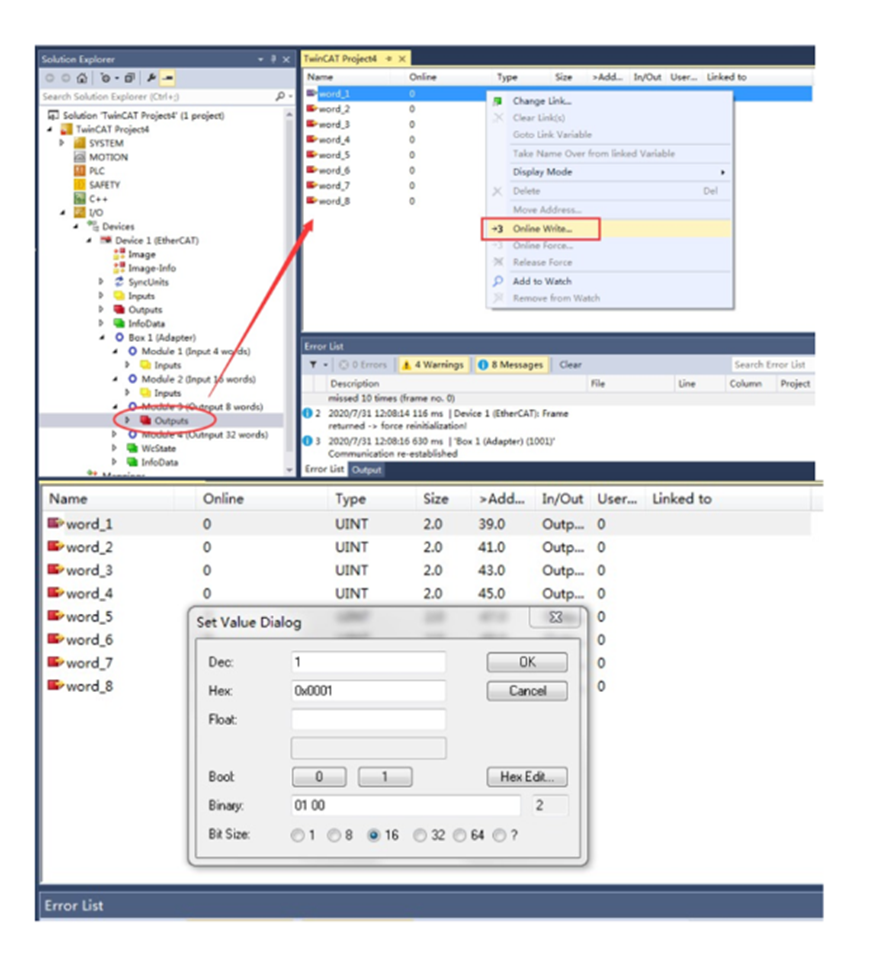Select Bit Size 32 radio button
This screenshot has width=889, height=976.
(x=420, y=835)
